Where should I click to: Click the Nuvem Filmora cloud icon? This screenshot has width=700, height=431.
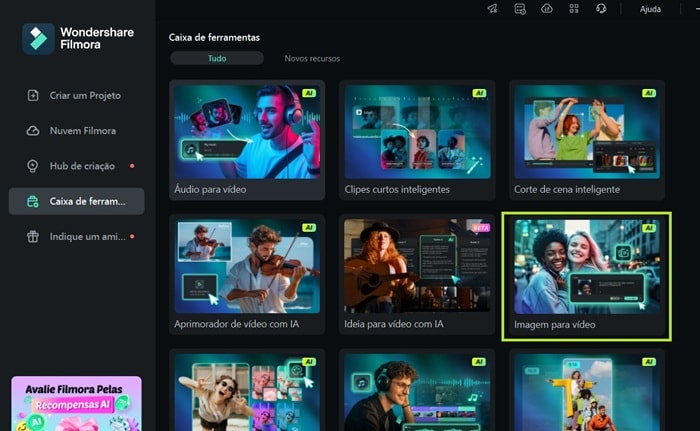(33, 130)
